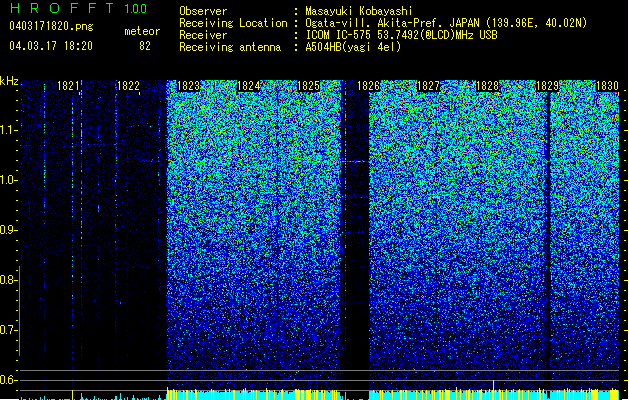
Task: Click the 1826 time marker
Action: tap(368, 86)
